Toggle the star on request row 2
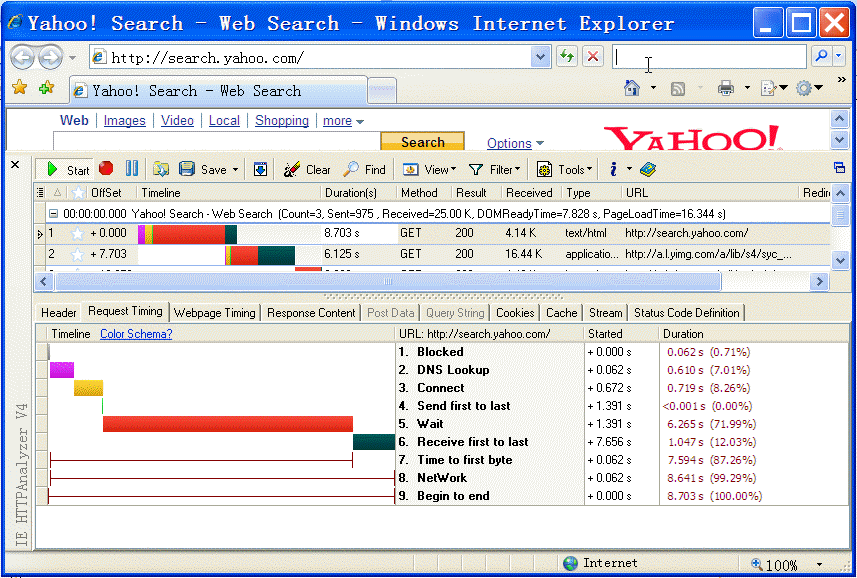Image resolution: width=857 pixels, height=578 pixels. pyautogui.click(x=77, y=254)
